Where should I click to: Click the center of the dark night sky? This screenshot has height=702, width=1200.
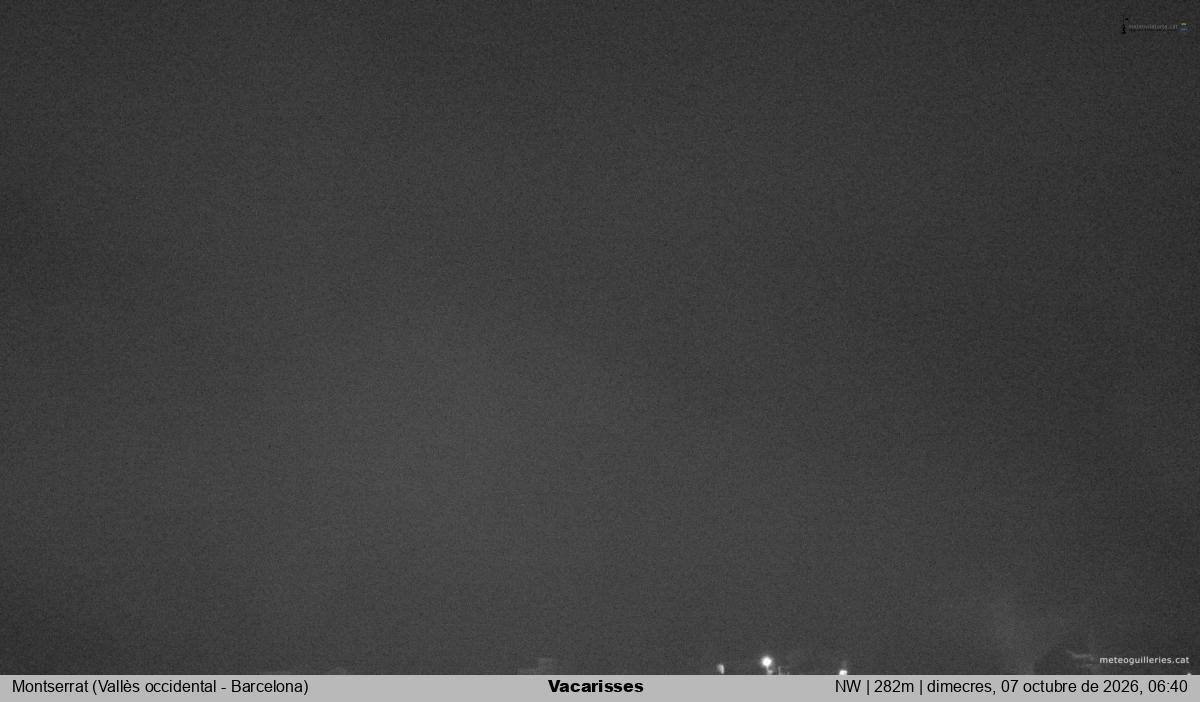pos(600,337)
